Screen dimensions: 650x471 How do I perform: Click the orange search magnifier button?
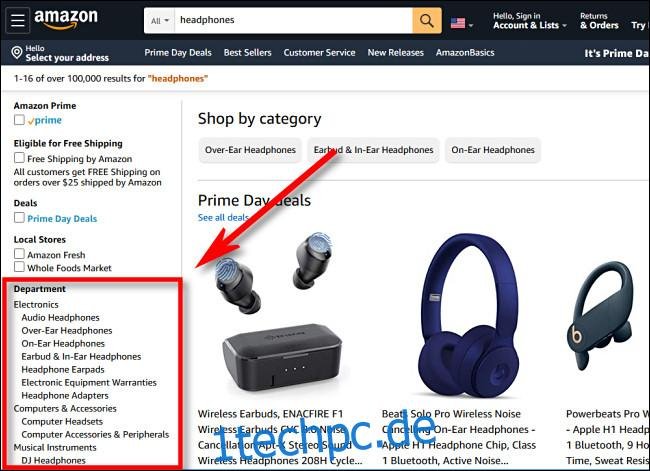tap(427, 20)
